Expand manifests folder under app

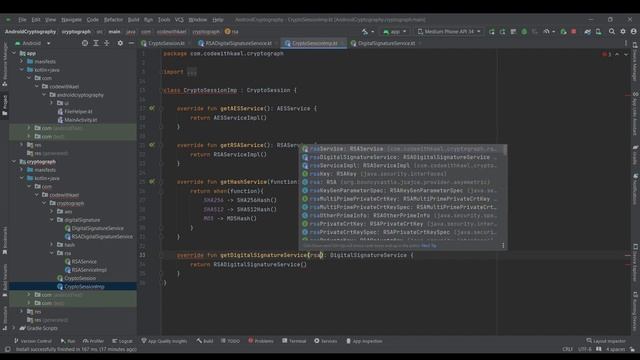click(22, 61)
